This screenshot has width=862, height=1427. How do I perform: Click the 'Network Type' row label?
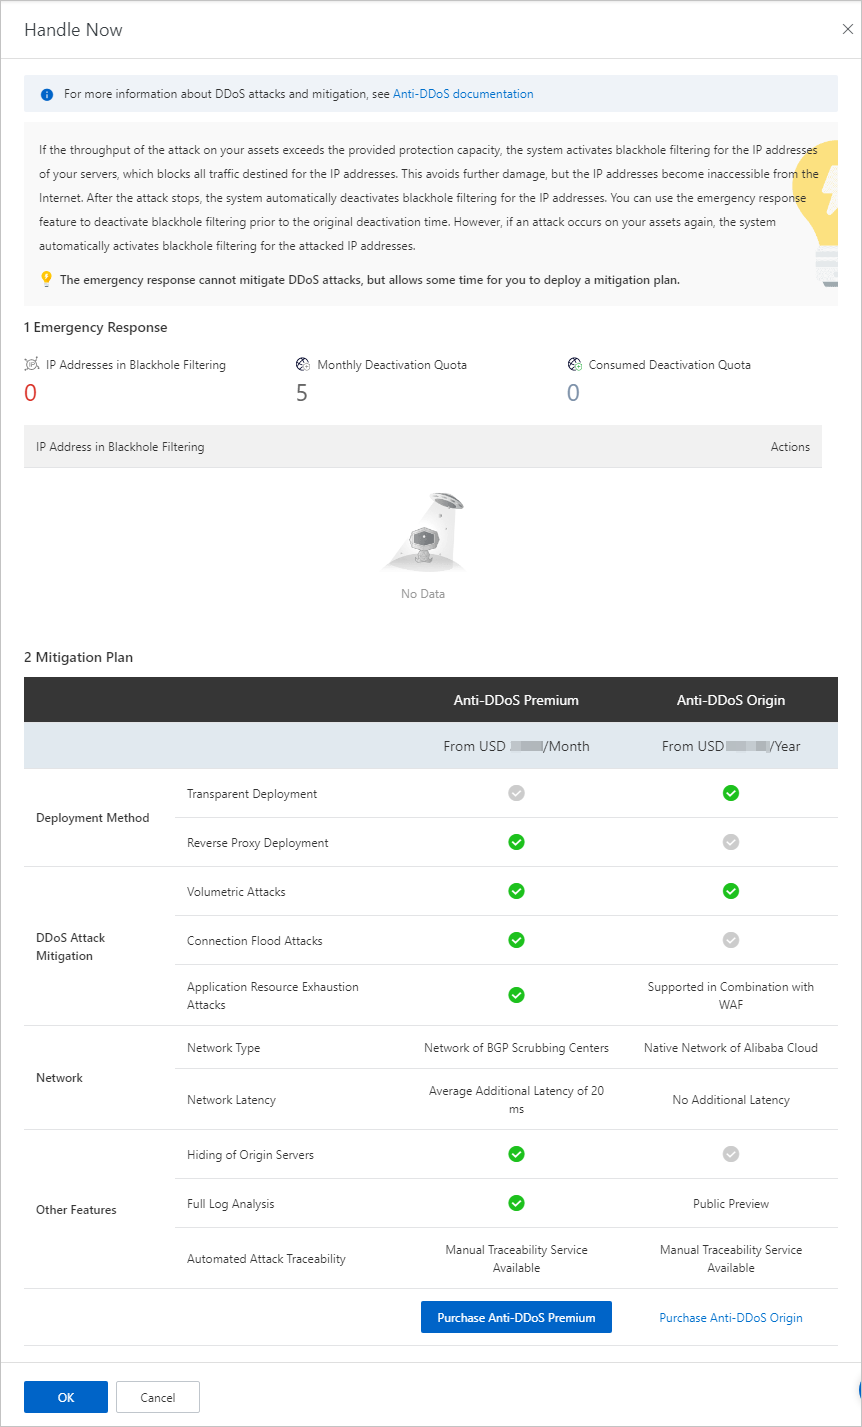click(223, 1048)
